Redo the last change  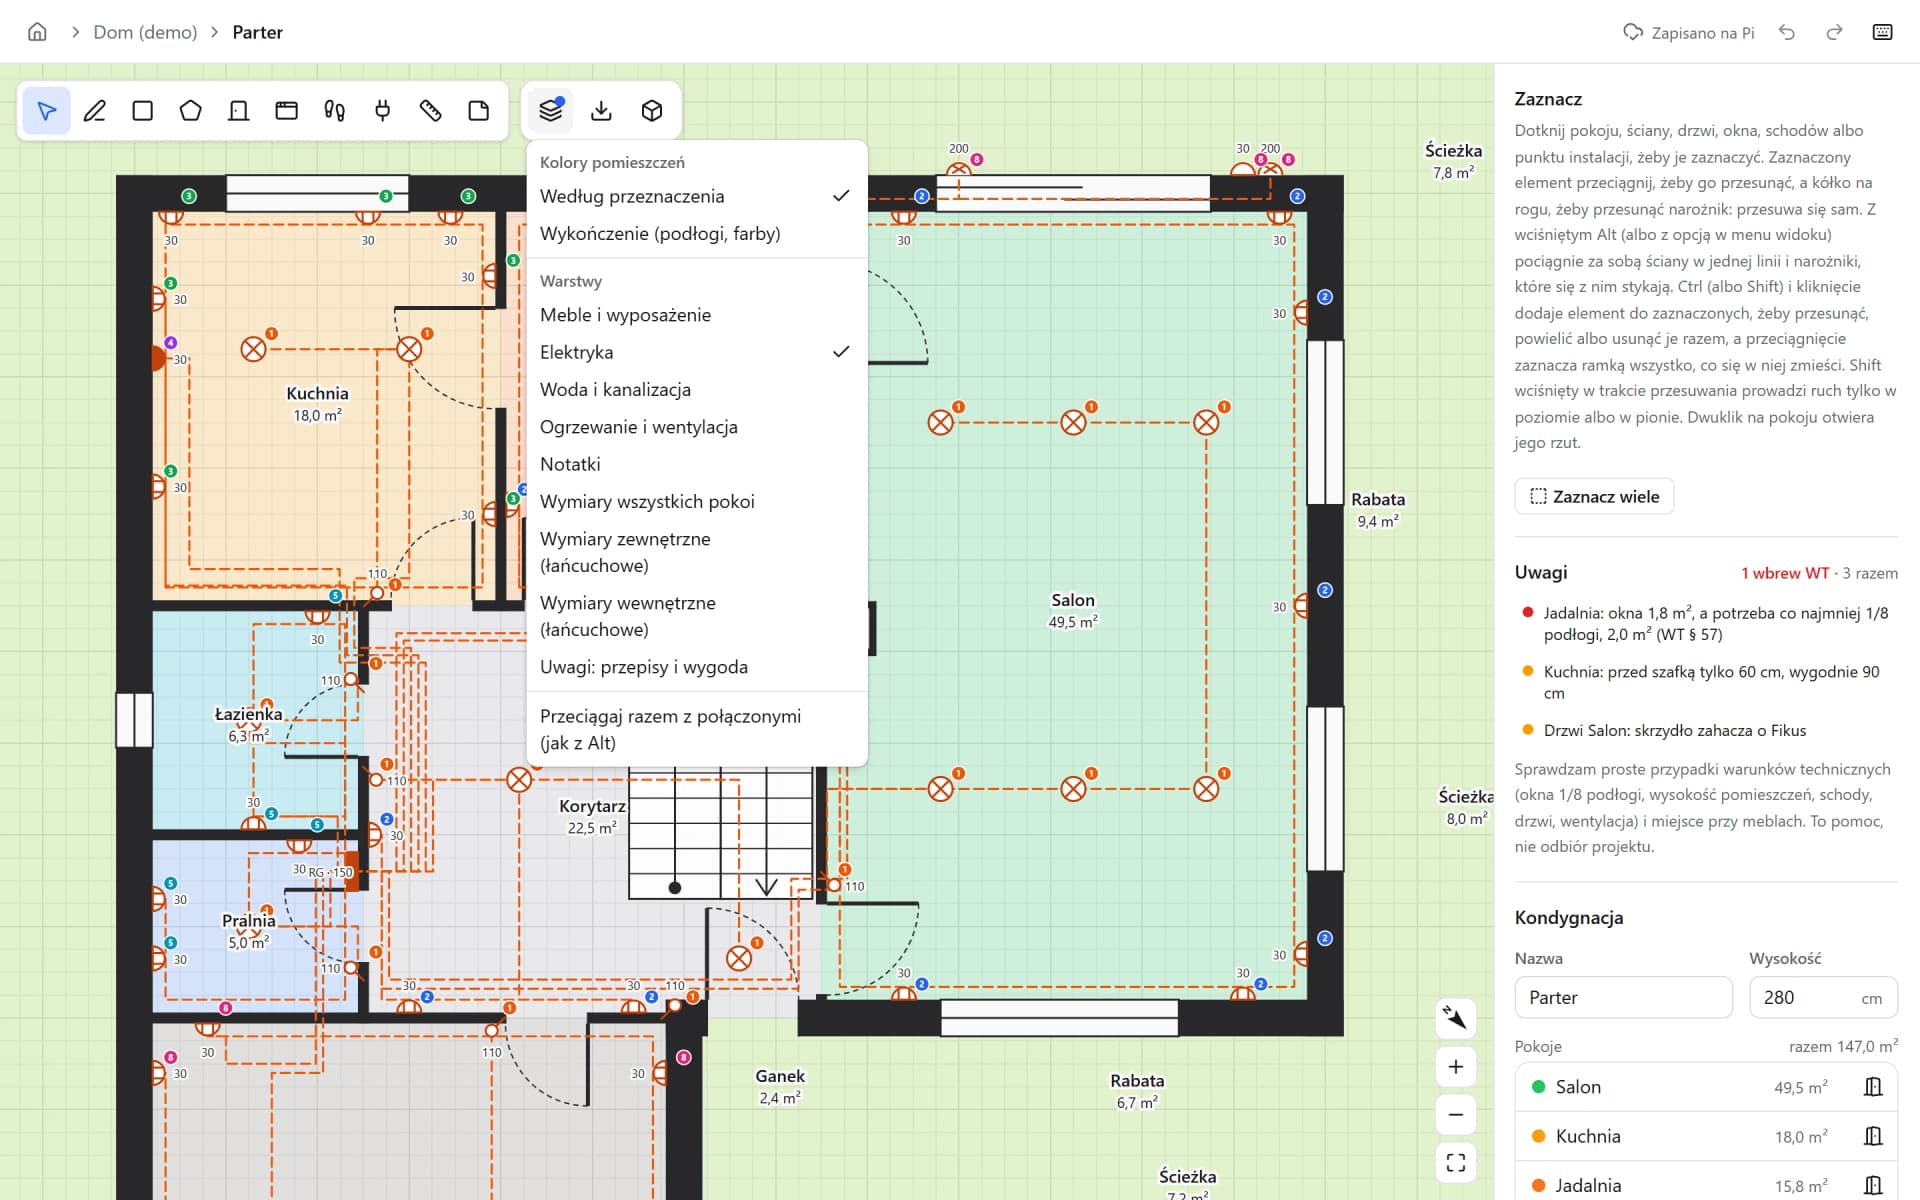[x=1834, y=32]
